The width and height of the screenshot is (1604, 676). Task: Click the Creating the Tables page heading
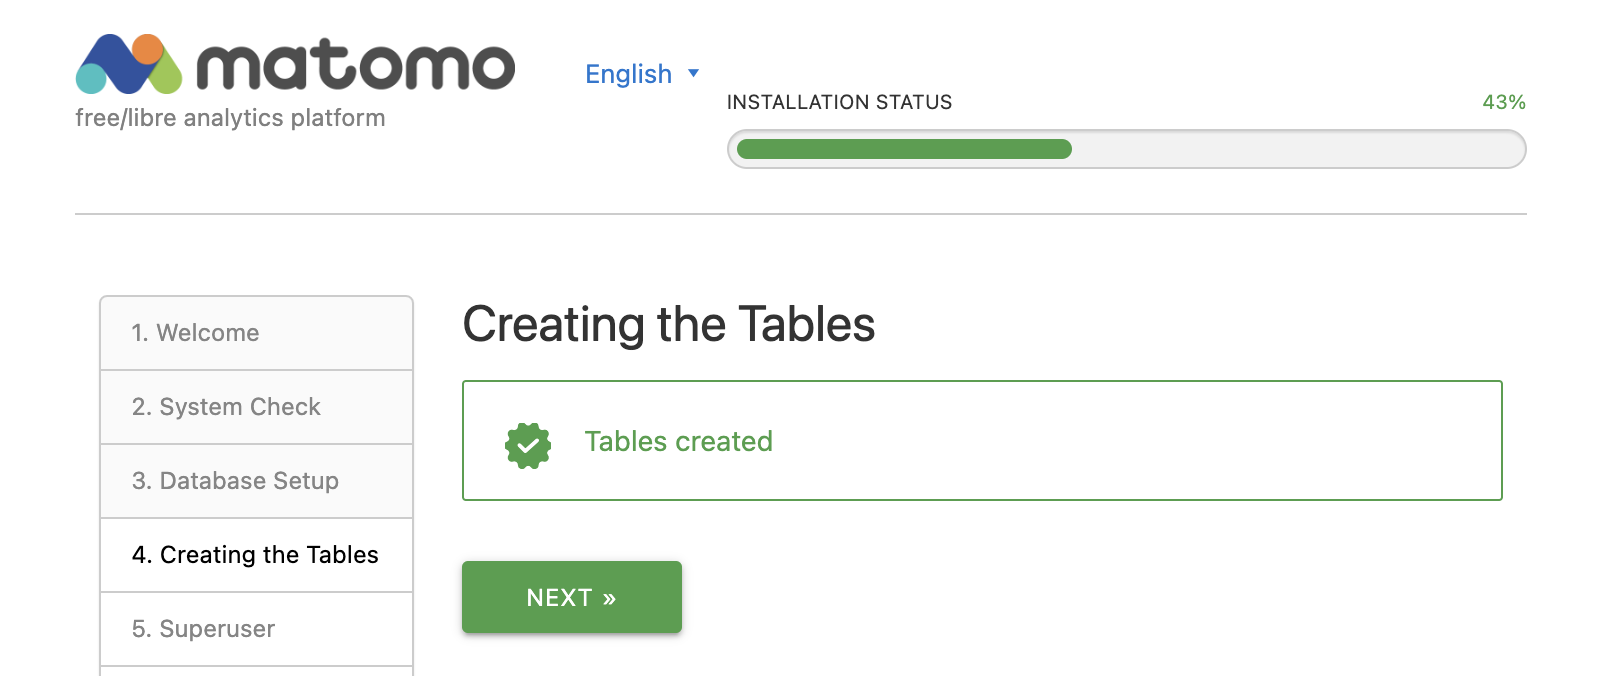coord(668,324)
